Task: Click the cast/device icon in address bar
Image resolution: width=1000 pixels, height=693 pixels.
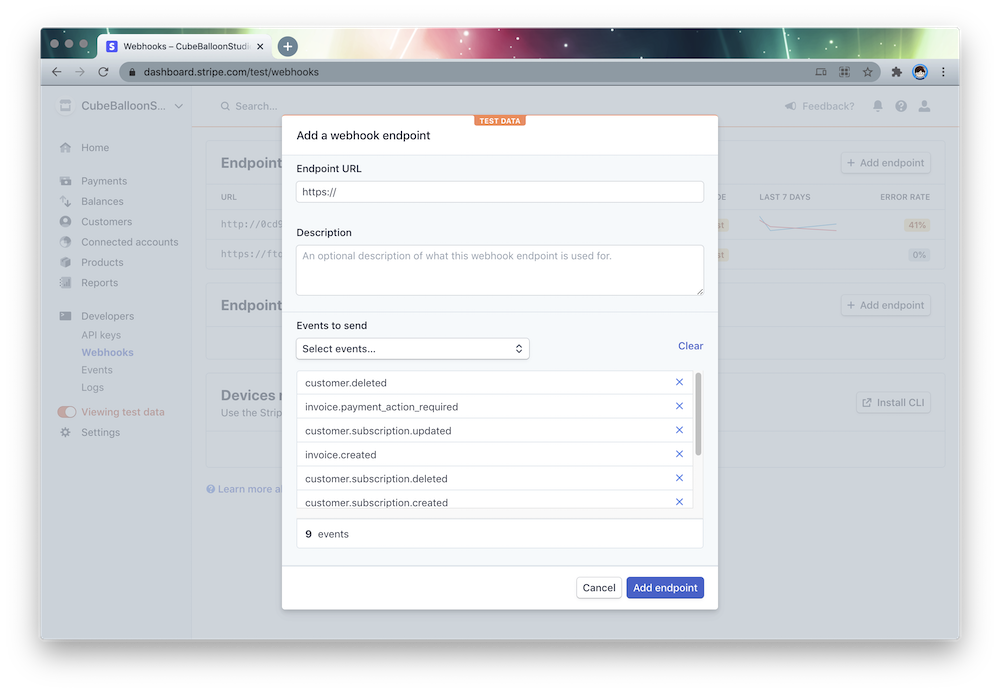Action: coord(821,72)
